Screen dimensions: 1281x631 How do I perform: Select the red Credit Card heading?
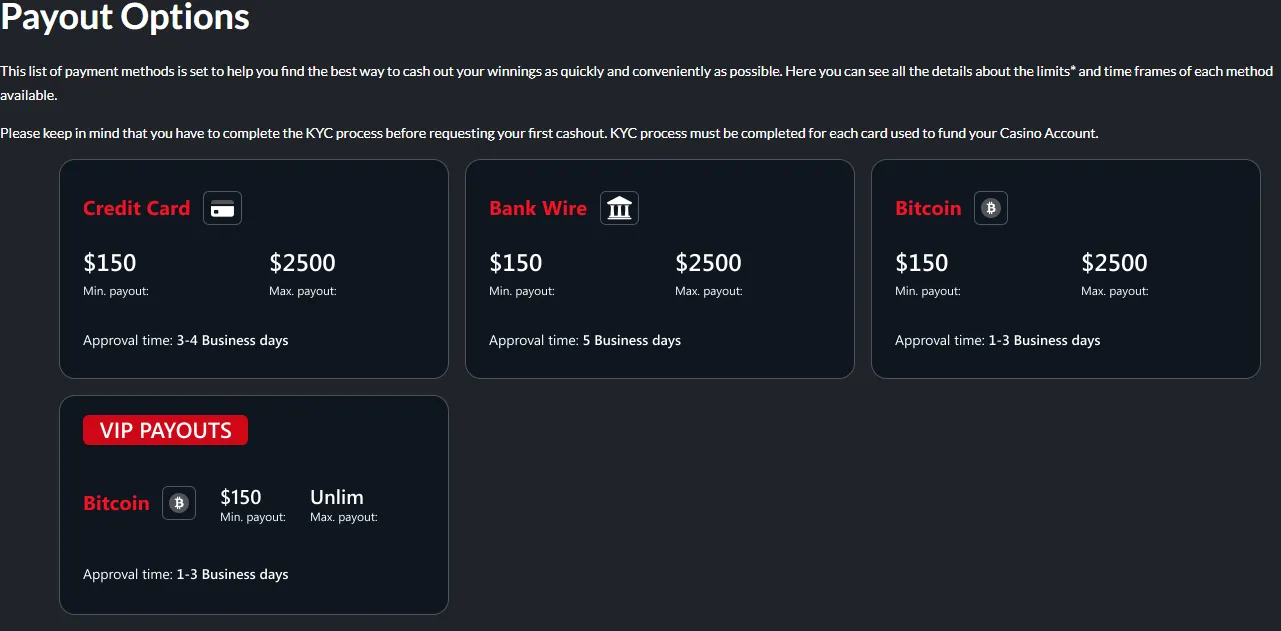pyautogui.click(x=136, y=208)
